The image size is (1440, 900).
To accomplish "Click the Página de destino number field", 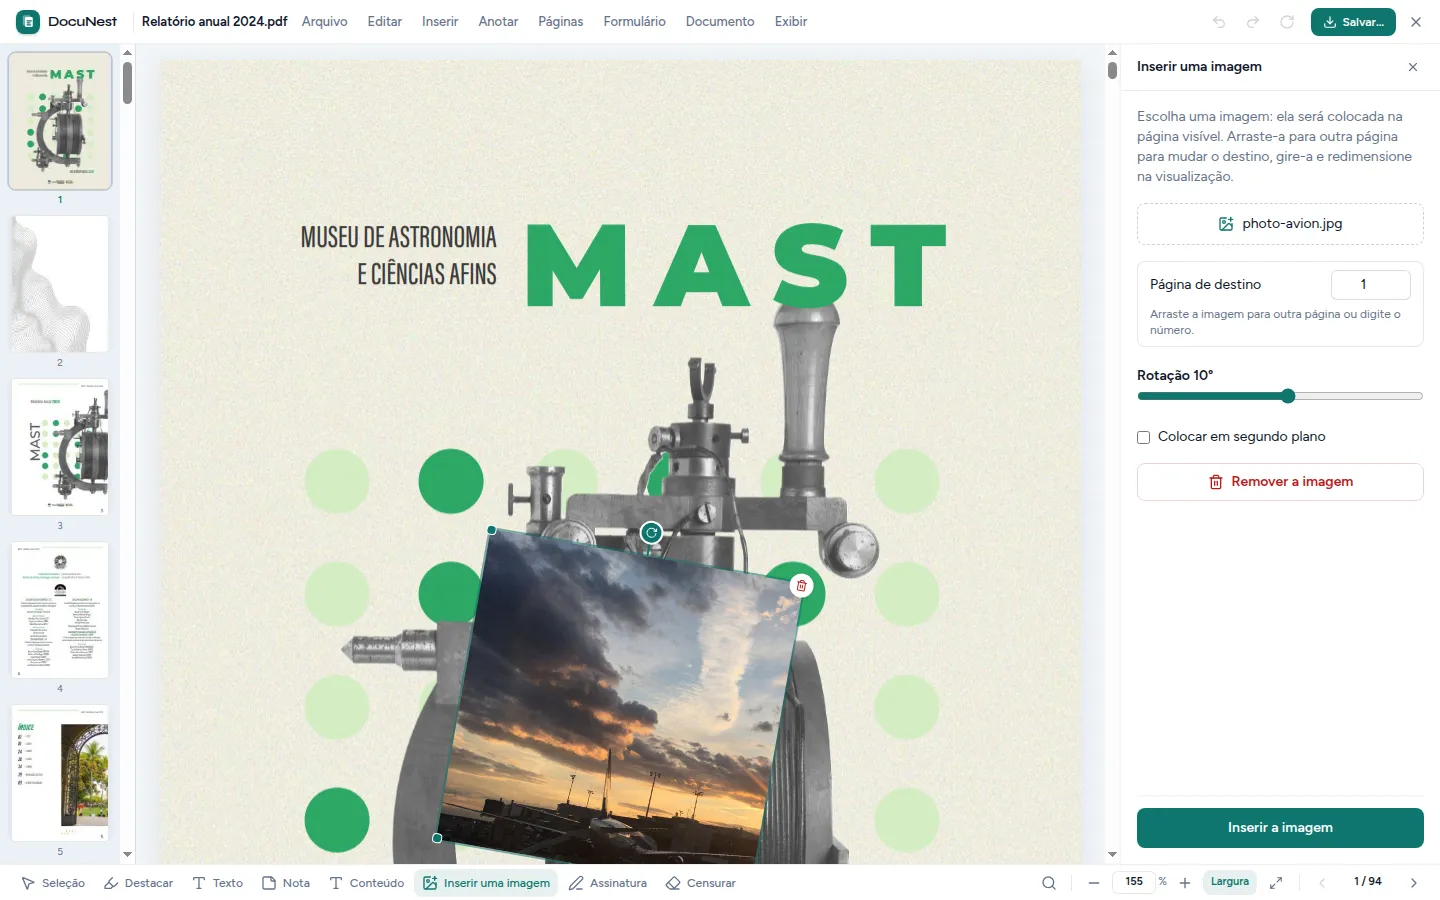I will coord(1371,285).
